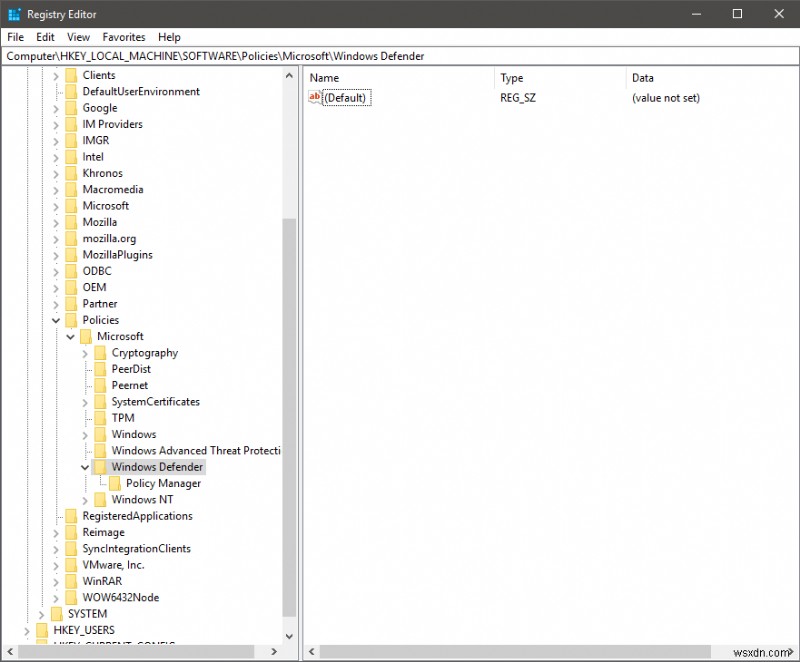Select the SystemCertificates tree item
The image size is (800, 662).
pyautogui.click(x=153, y=401)
